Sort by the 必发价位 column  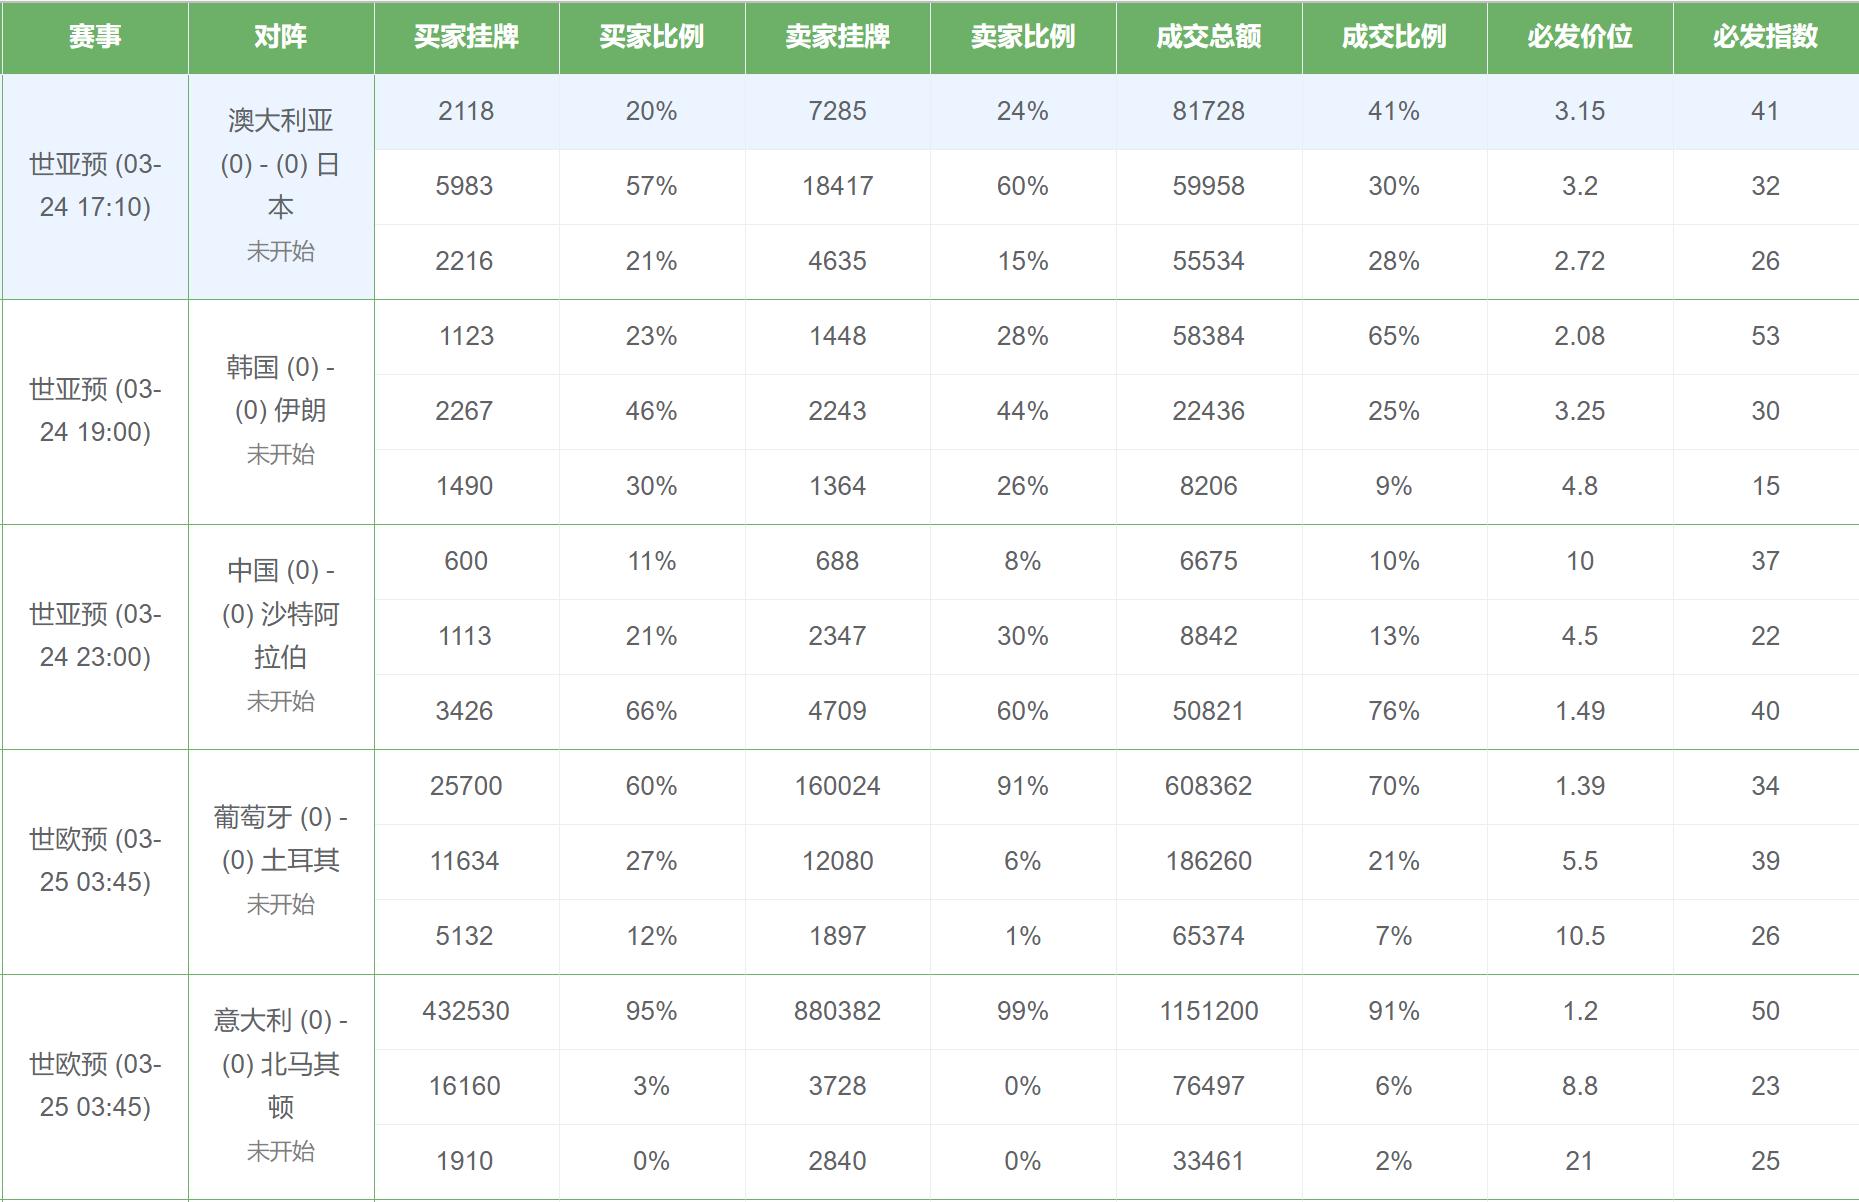1582,38
